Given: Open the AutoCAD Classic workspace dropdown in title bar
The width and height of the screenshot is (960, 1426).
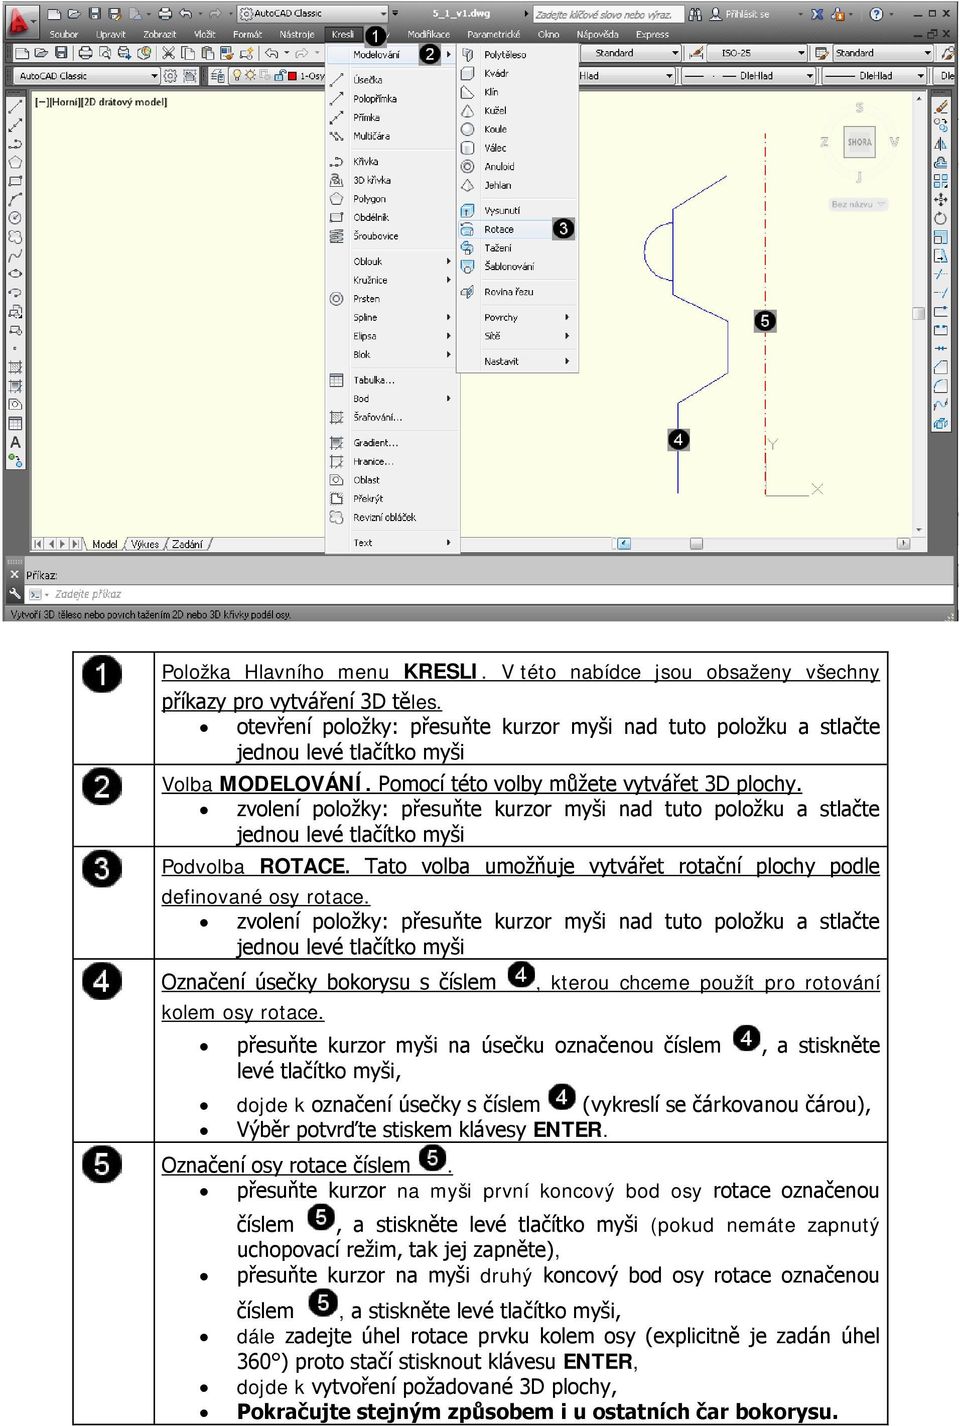Looking at the screenshot, I should [312, 14].
